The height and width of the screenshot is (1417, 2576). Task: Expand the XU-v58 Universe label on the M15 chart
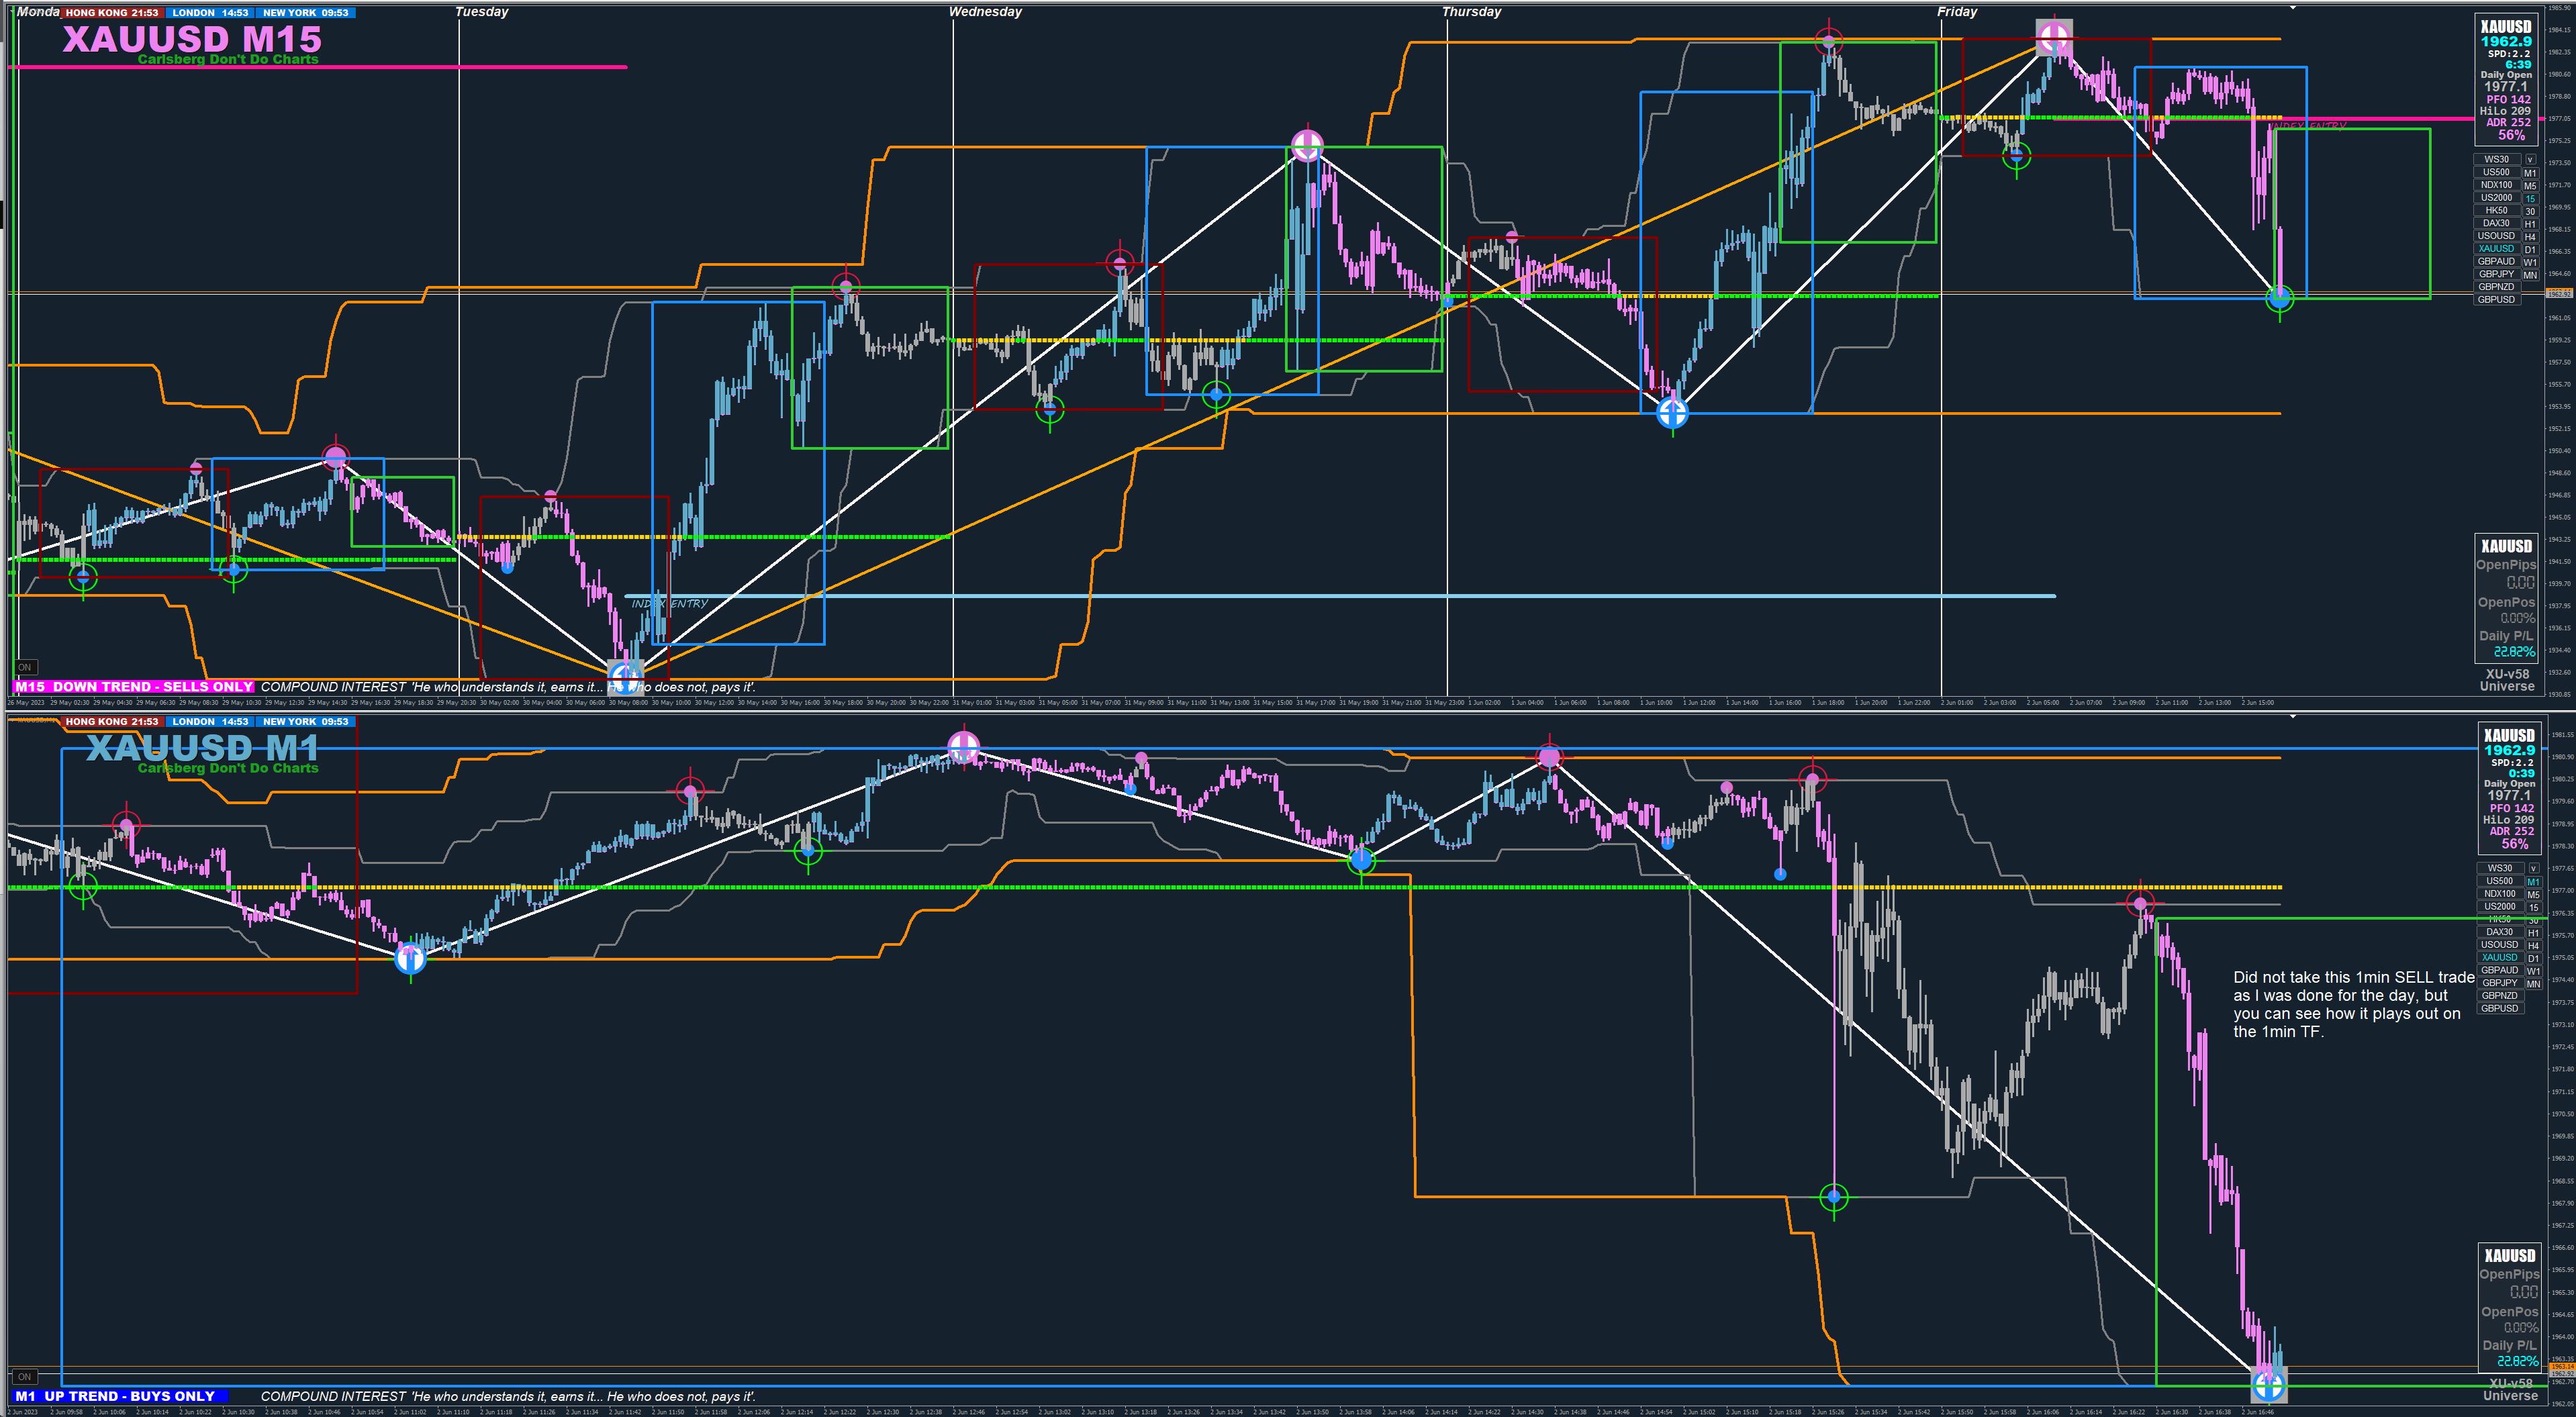(x=2507, y=680)
